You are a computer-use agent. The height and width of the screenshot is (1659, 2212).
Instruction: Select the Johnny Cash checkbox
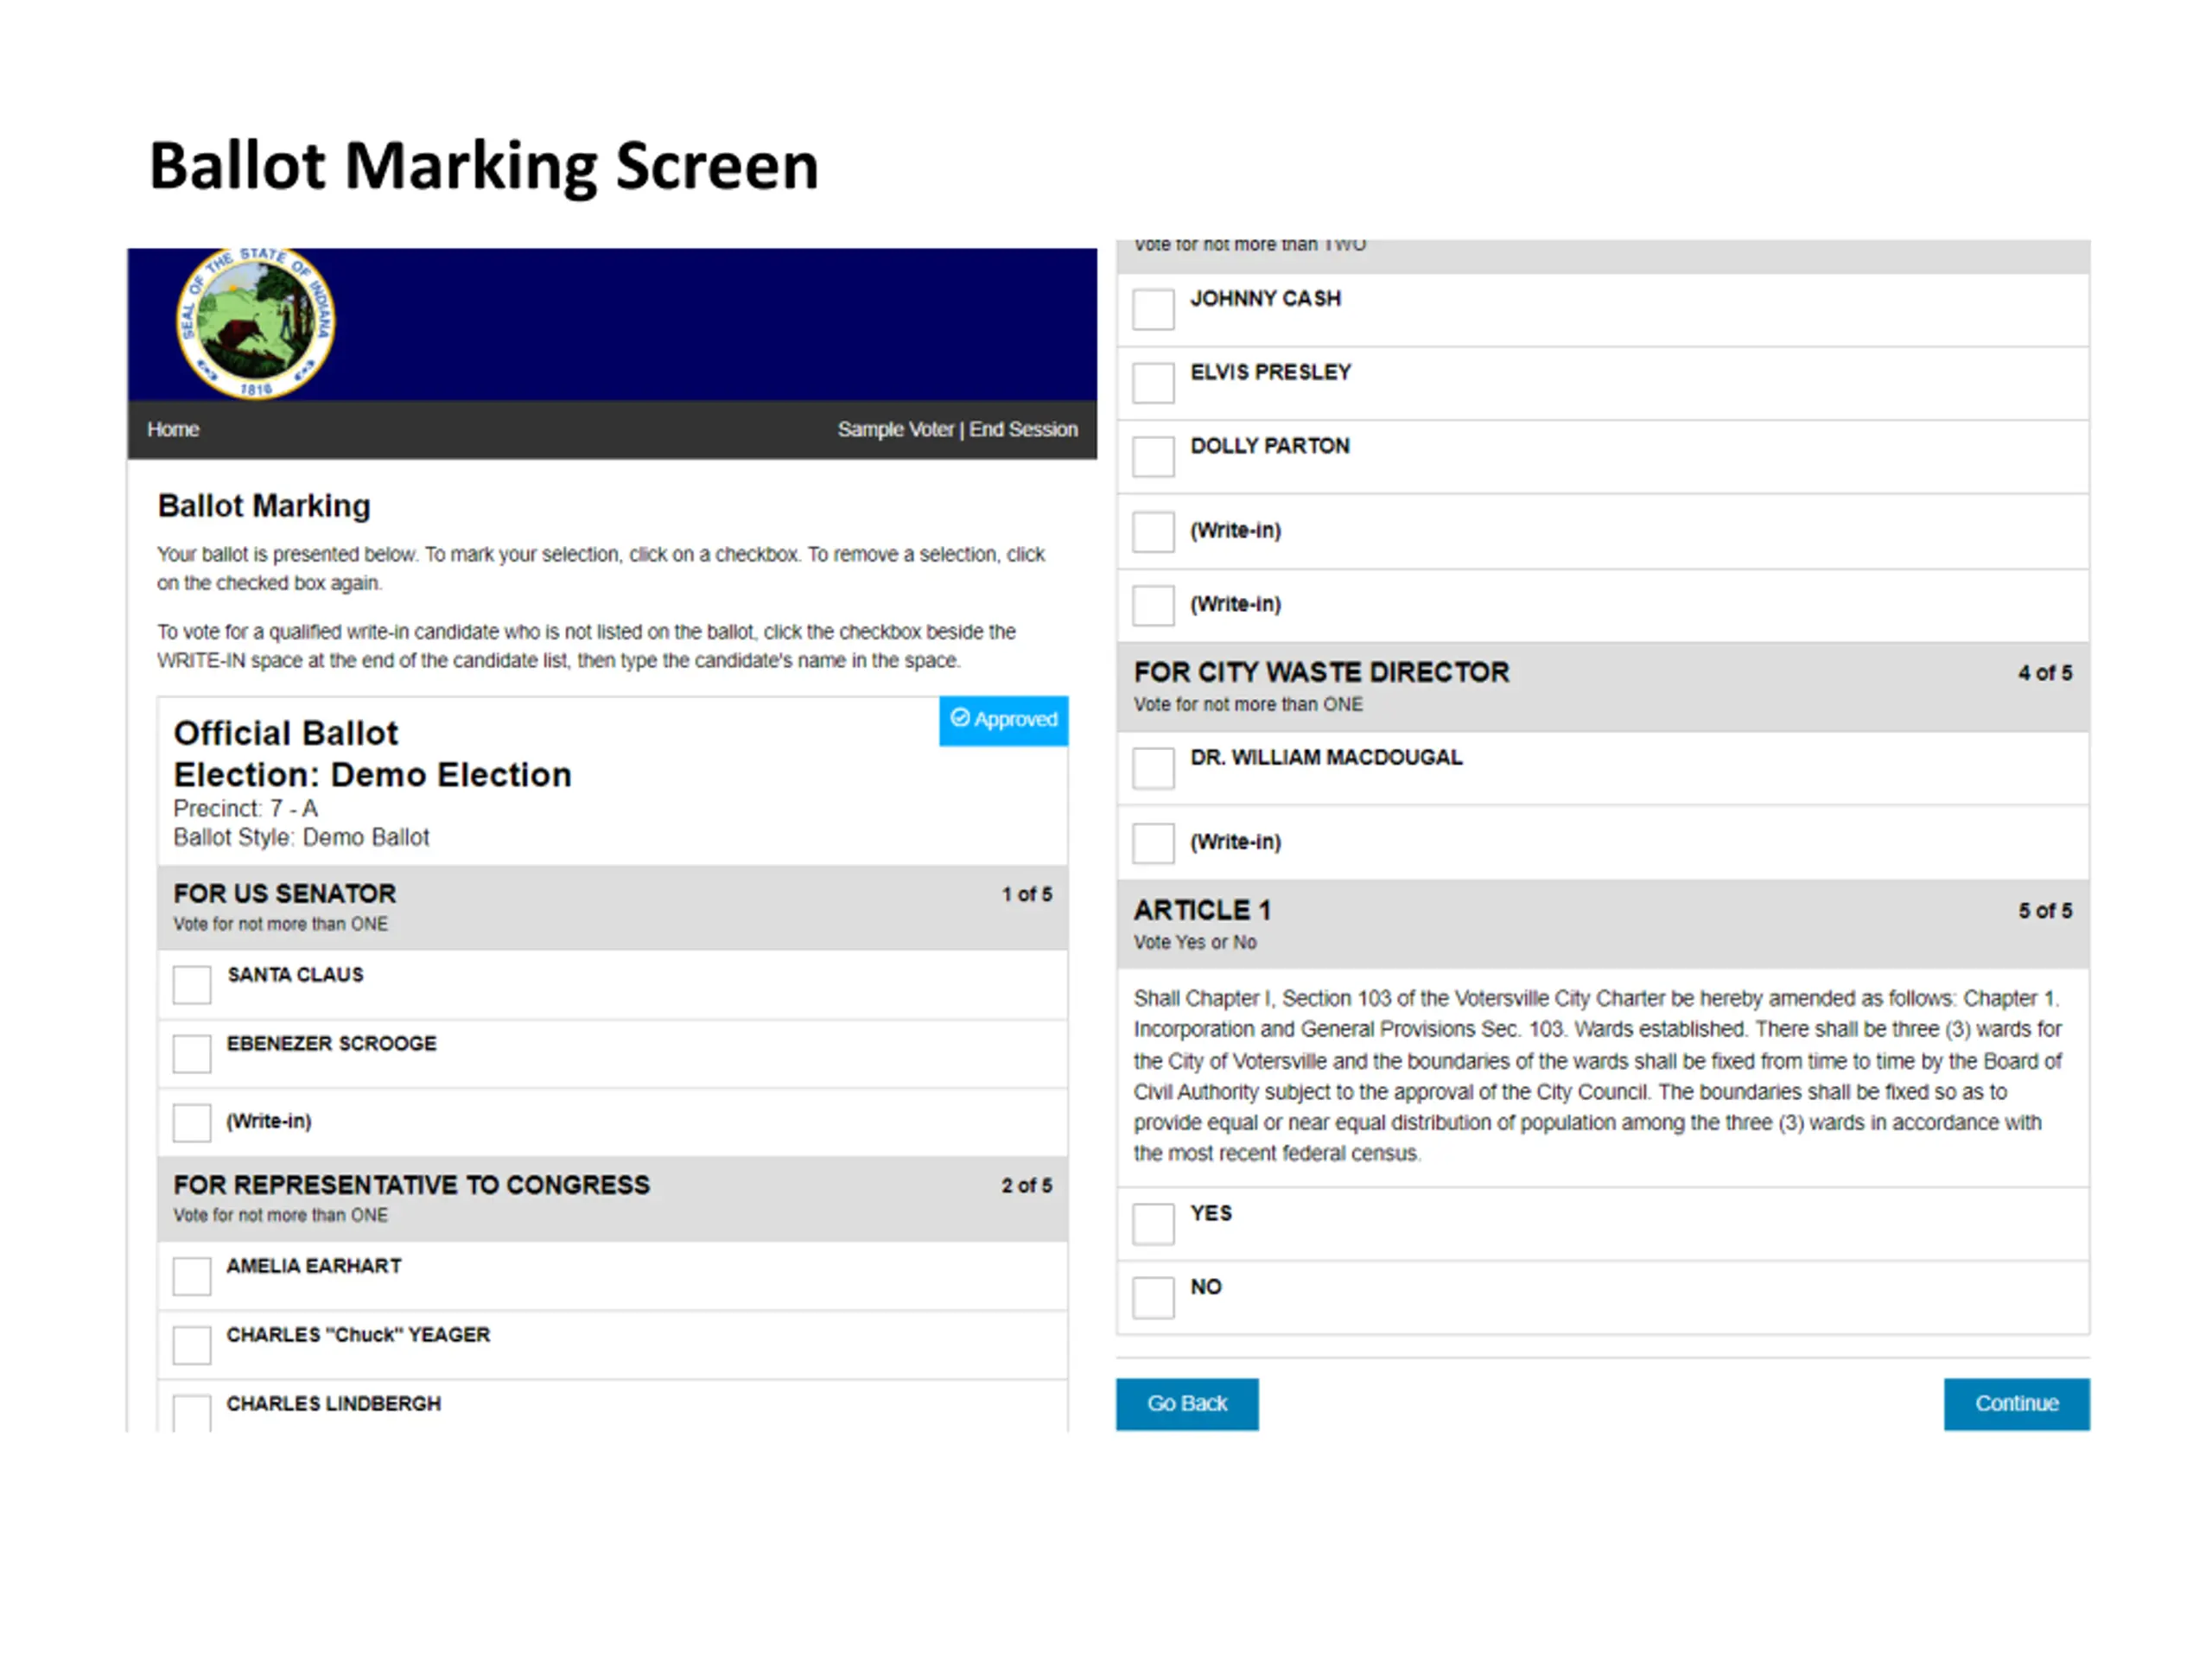click(x=1153, y=309)
